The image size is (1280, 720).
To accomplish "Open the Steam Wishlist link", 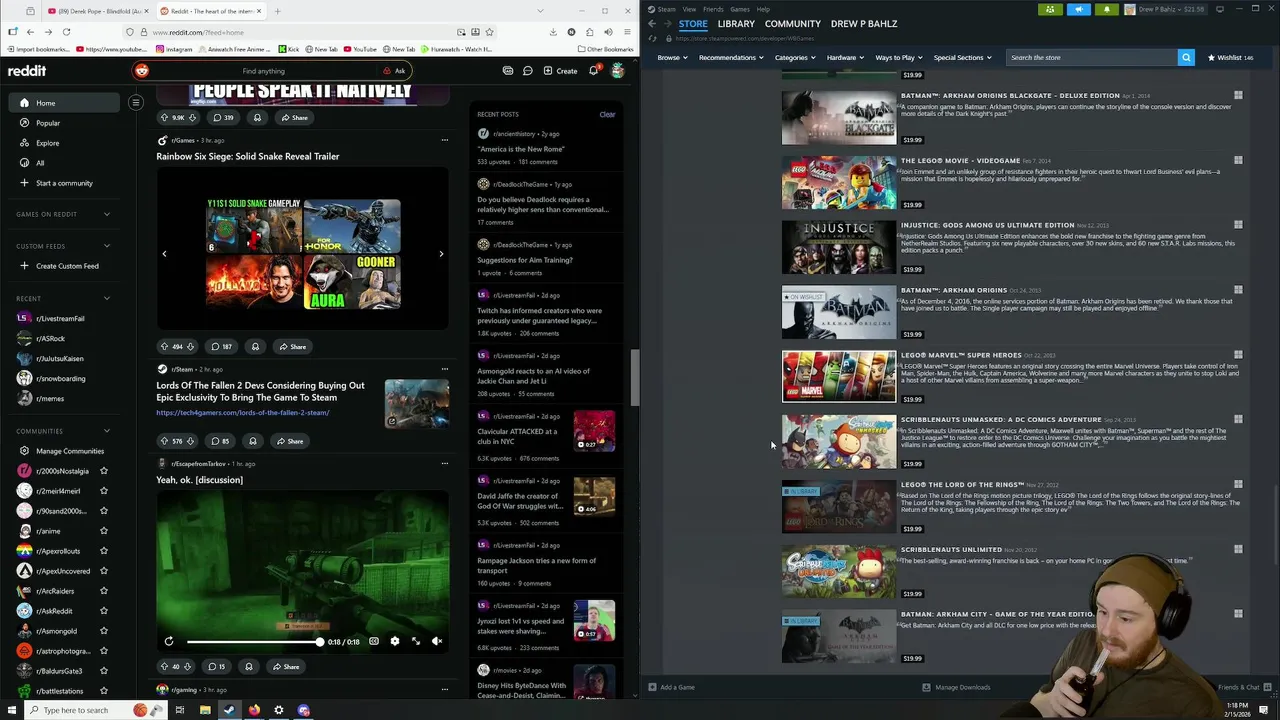I will pyautogui.click(x=1230, y=57).
